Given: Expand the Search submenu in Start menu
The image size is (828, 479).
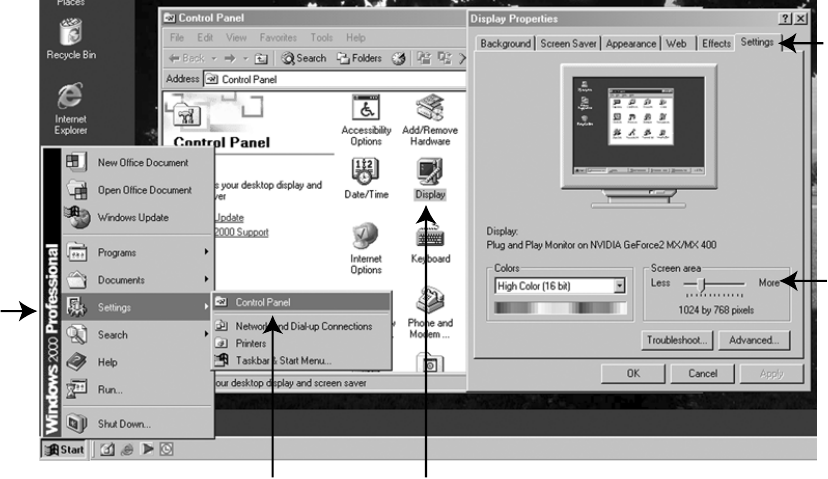Looking at the screenshot, I should point(137,335).
